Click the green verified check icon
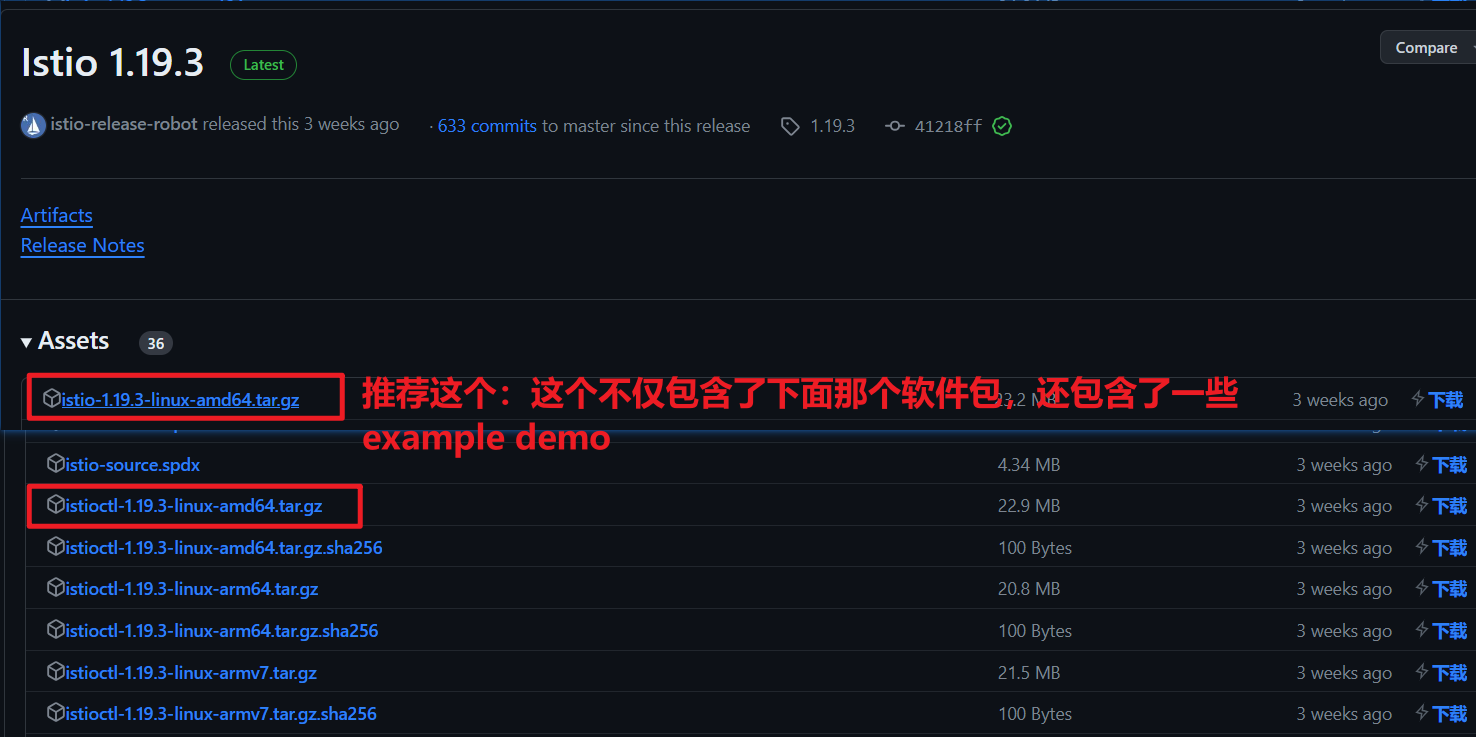The height and width of the screenshot is (737, 1476). click(1002, 126)
